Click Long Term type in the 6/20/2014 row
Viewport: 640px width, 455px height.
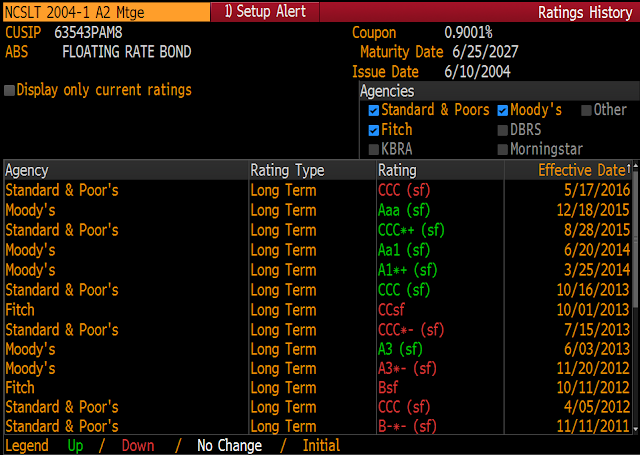[283, 250]
